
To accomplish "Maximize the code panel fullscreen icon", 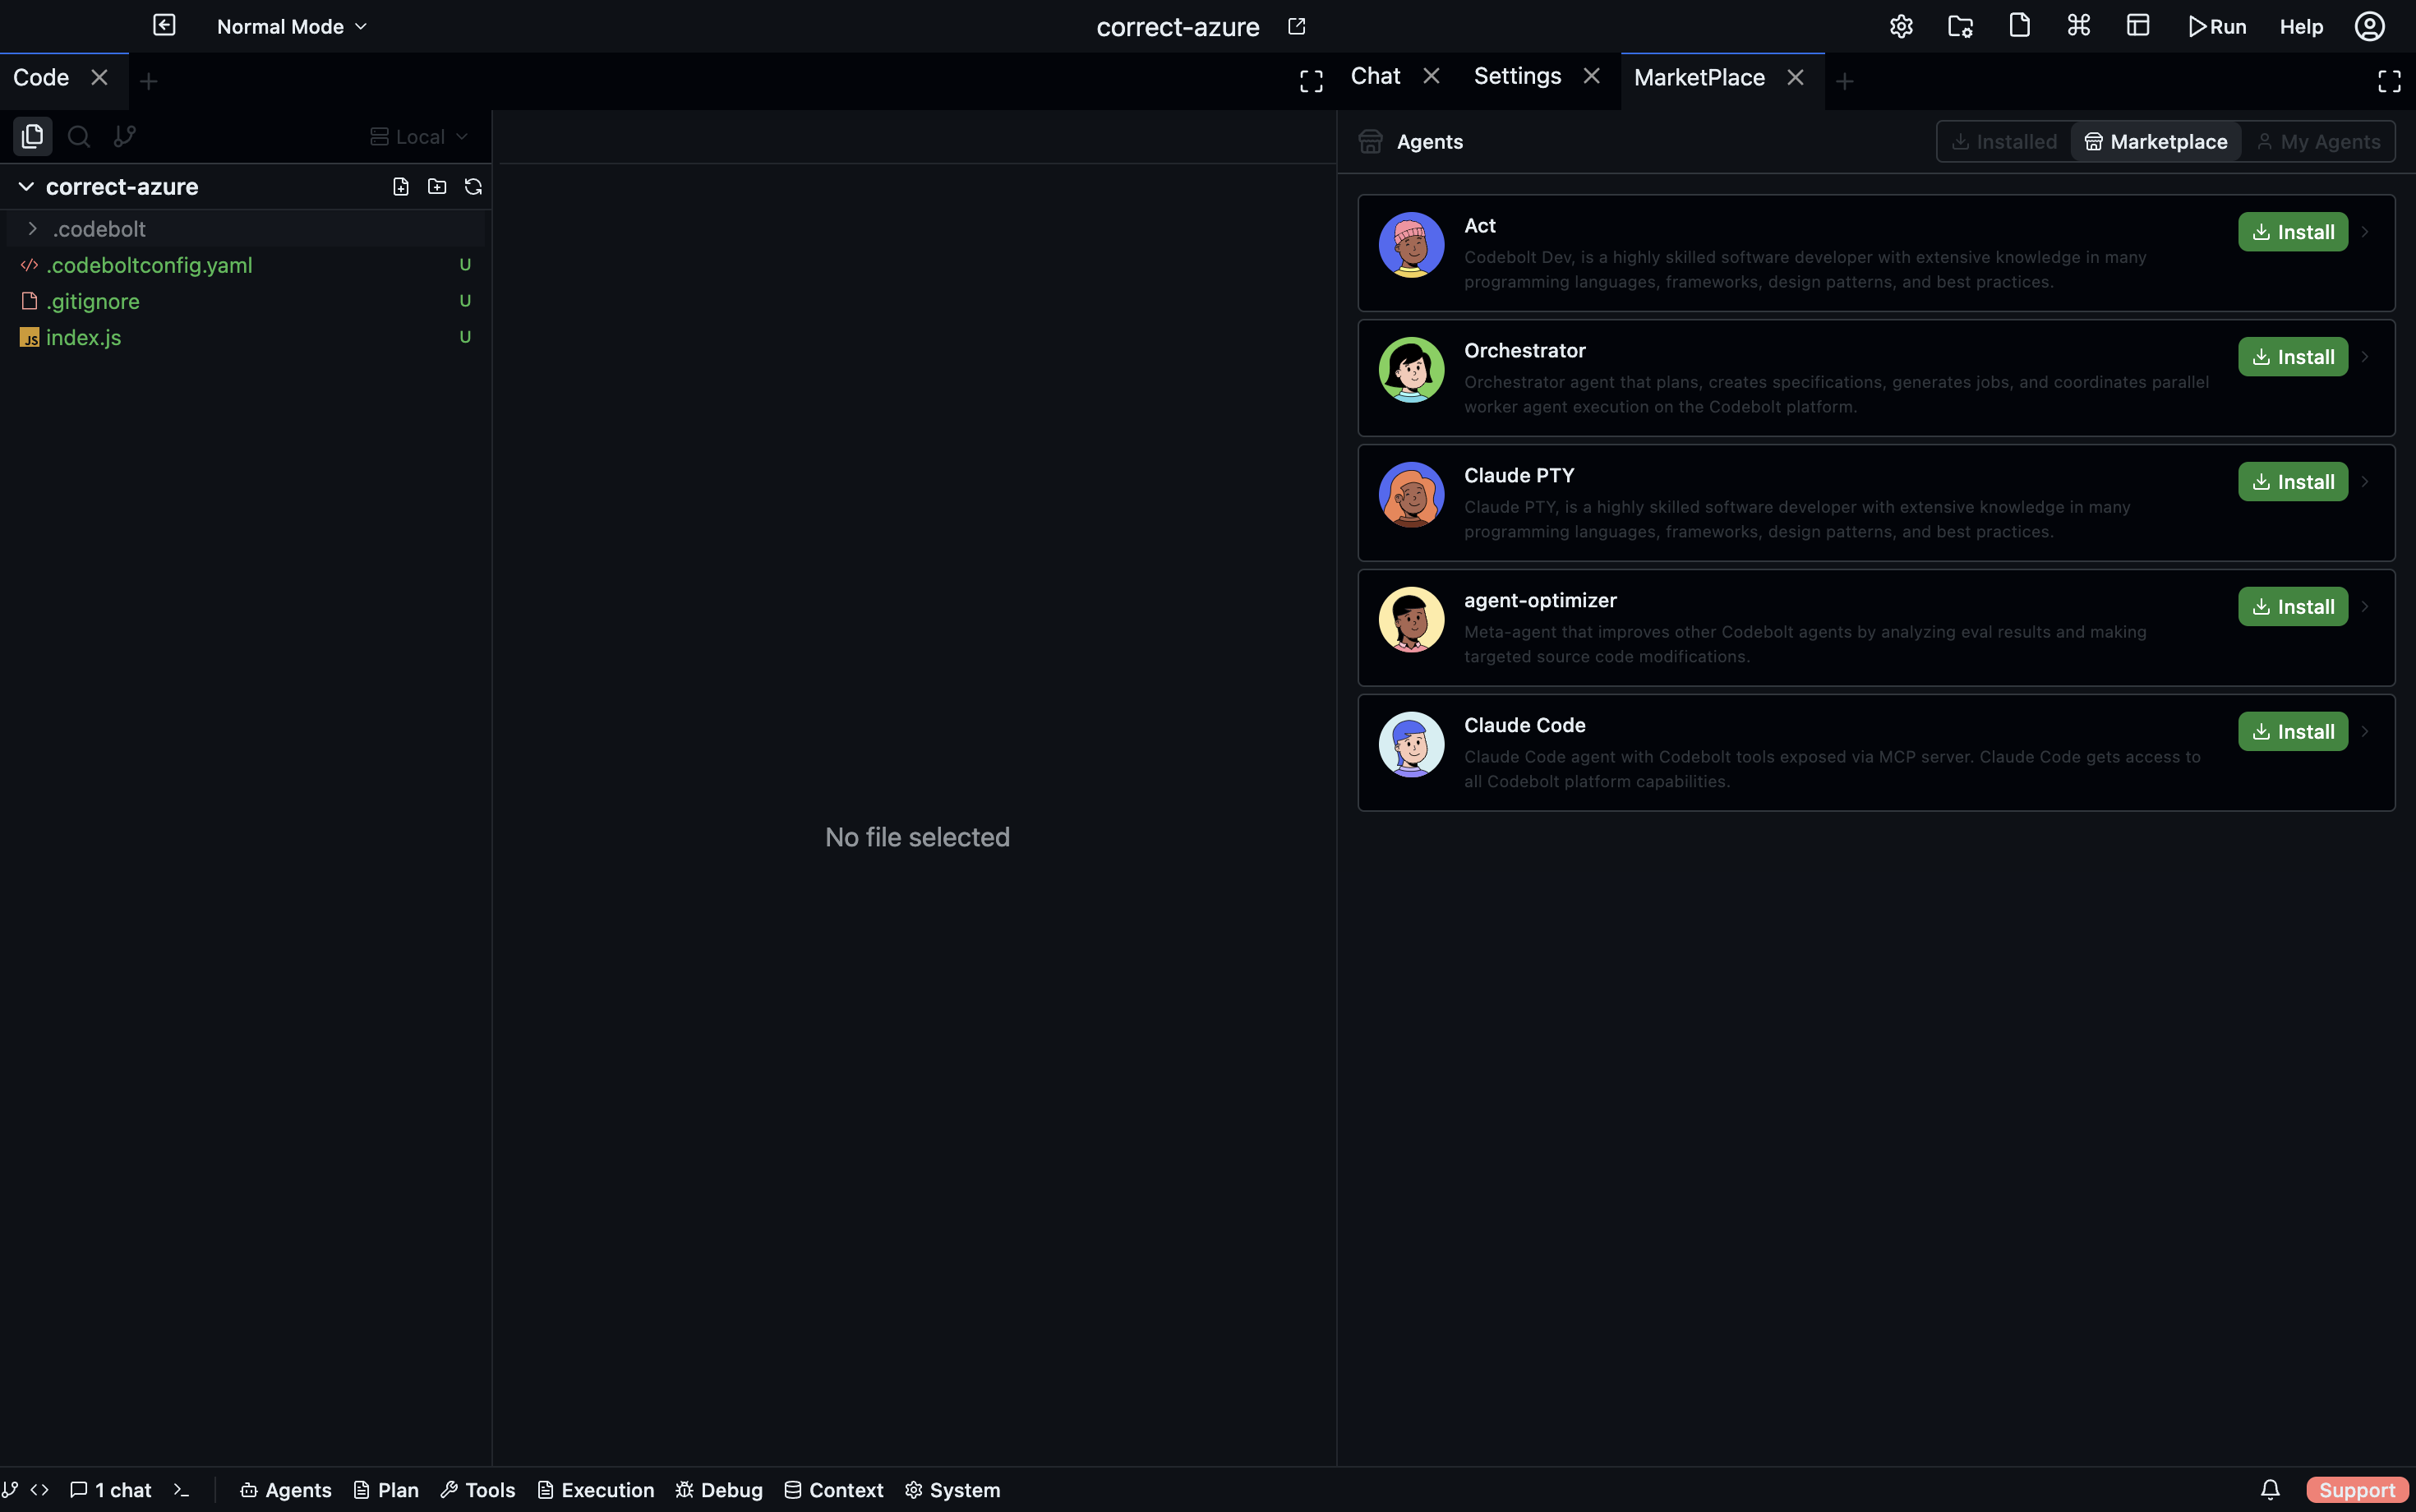I will tap(1311, 81).
